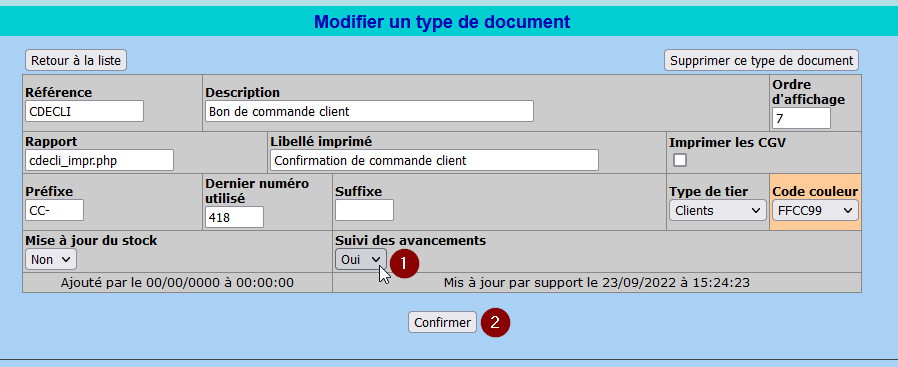The height and width of the screenshot is (367, 898).
Task: Click the Préfixe field containing CC-
Action: pos(54,210)
